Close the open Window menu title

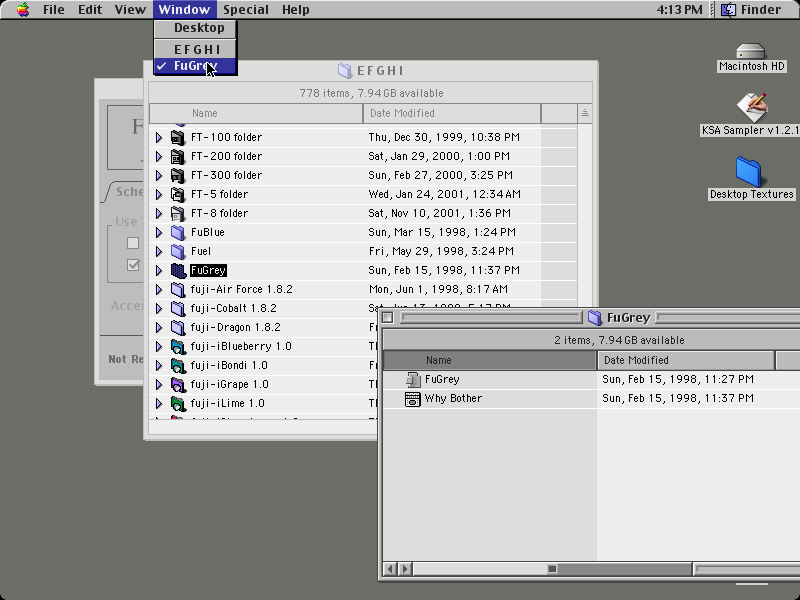184,9
